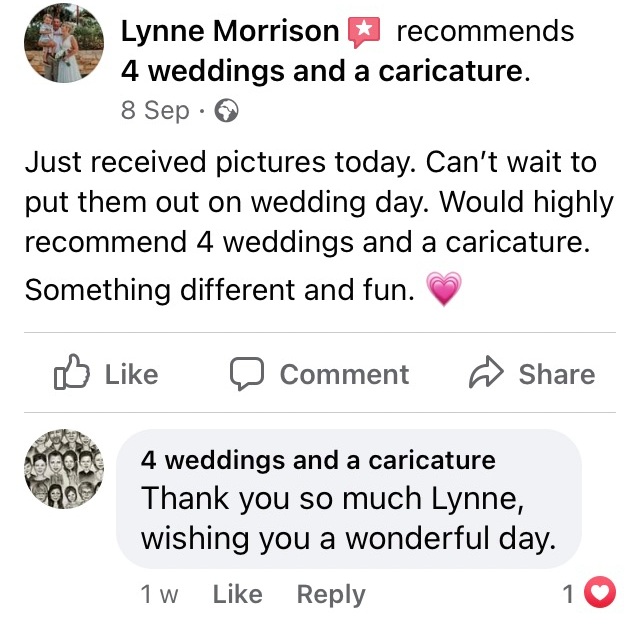Screen dimensions: 640x636
Task: Open Lynne Morrison's profile picture
Action: click(63, 43)
